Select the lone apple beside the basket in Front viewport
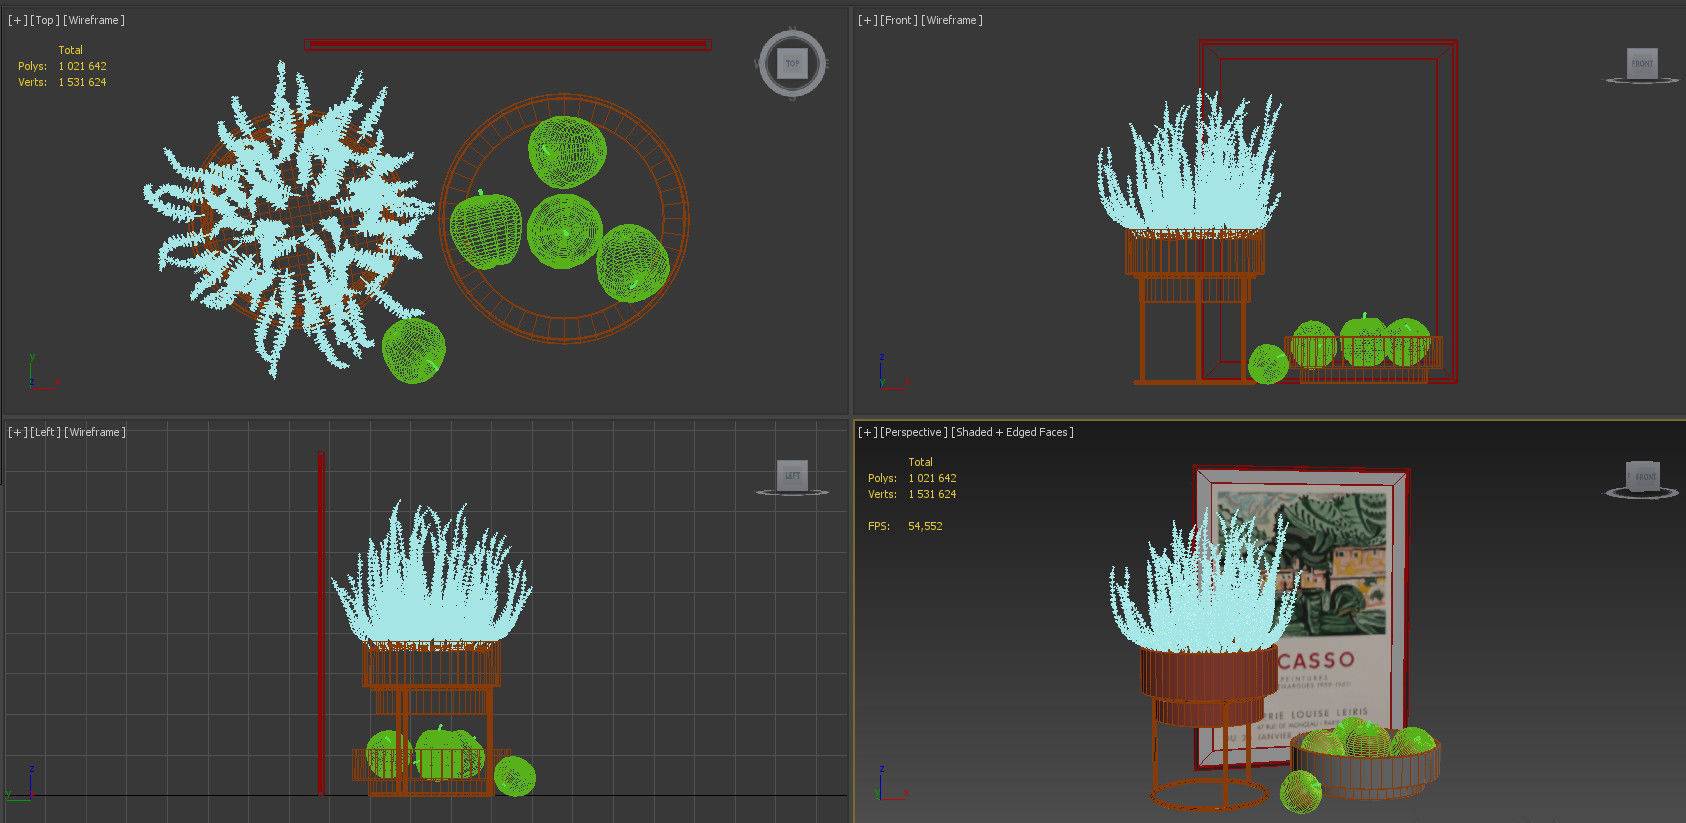This screenshot has width=1686, height=823. pyautogui.click(x=1268, y=364)
